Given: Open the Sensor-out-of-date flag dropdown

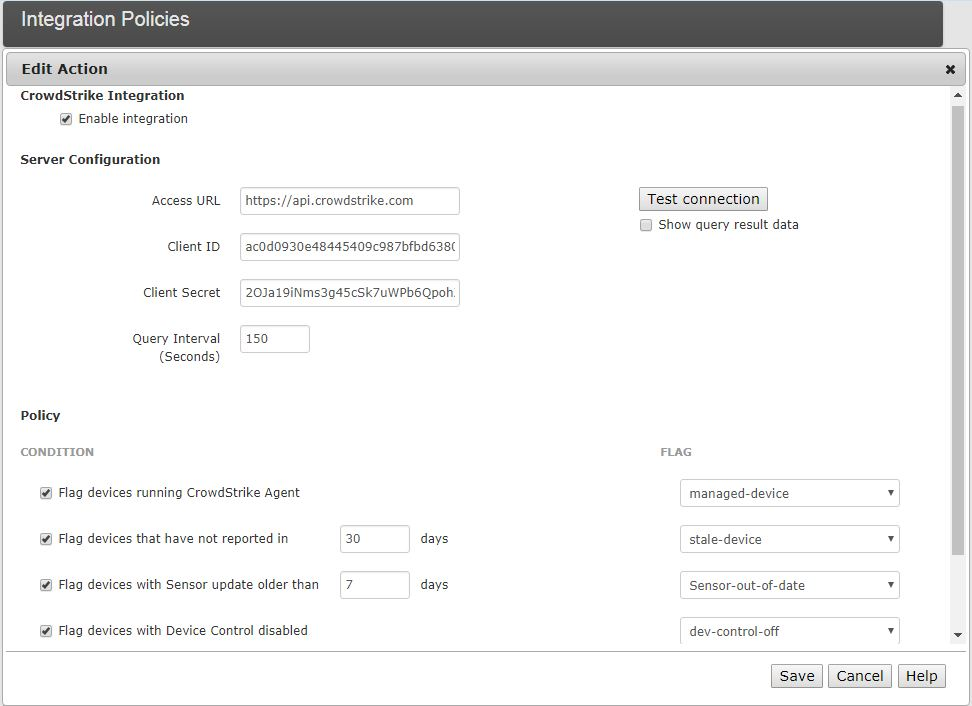Looking at the screenshot, I should pos(789,585).
